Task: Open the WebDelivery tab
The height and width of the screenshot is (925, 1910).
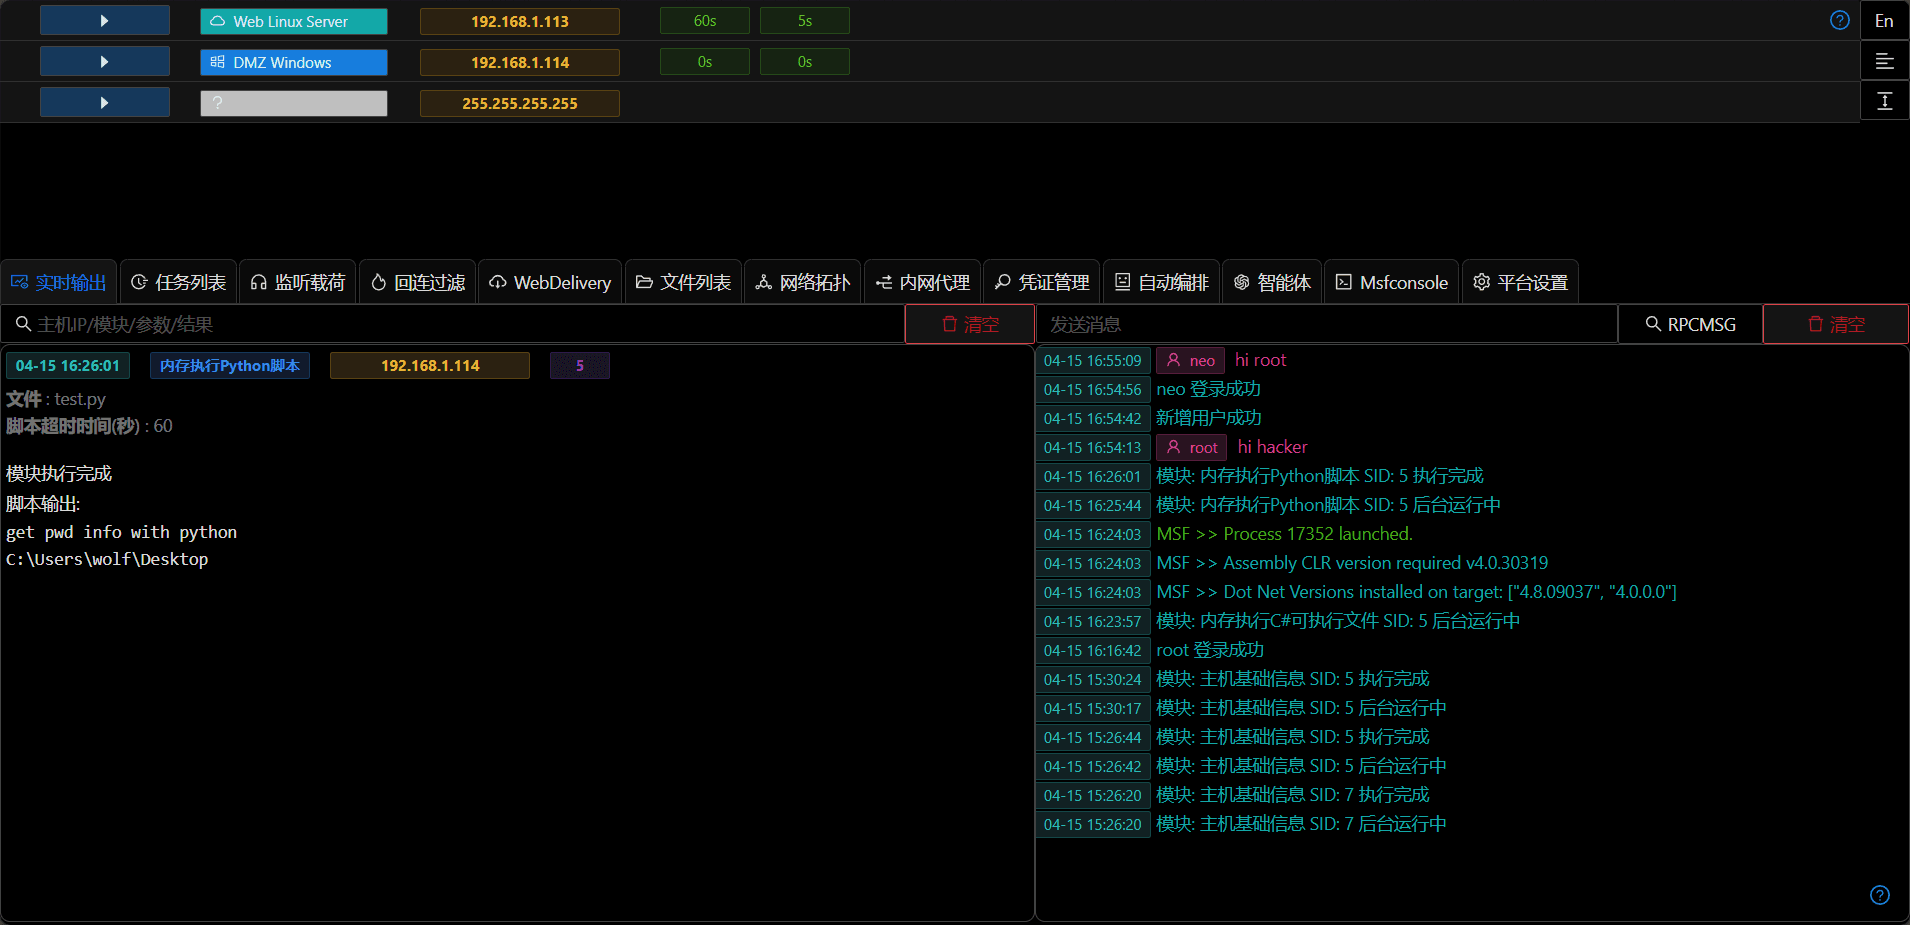Action: (x=550, y=282)
